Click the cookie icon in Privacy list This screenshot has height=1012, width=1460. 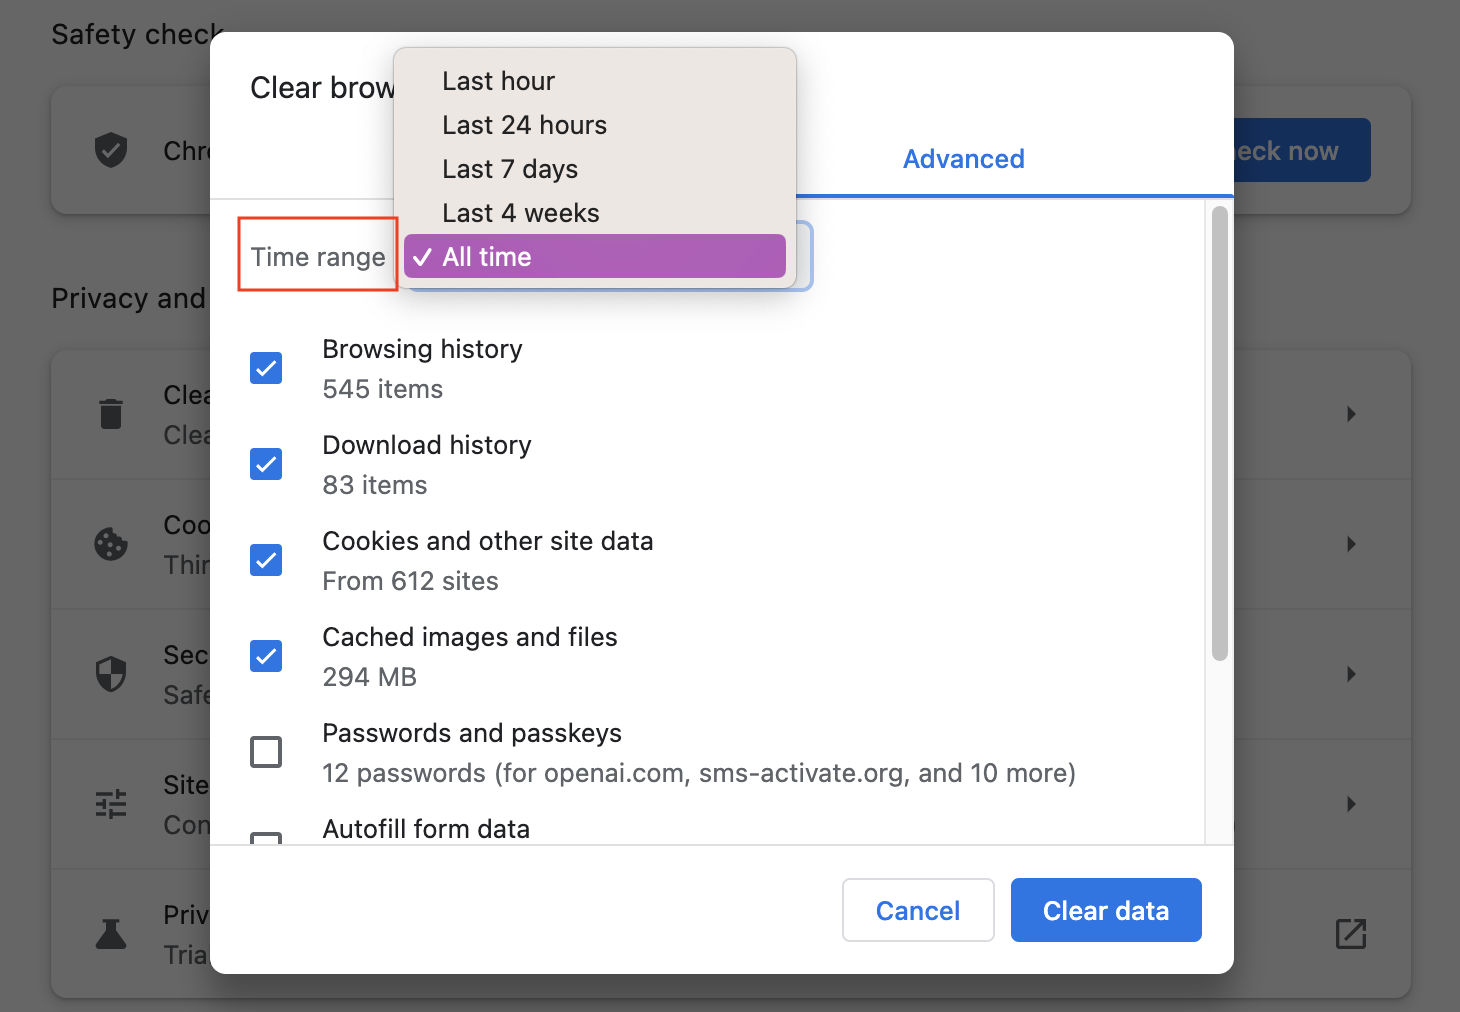[111, 544]
